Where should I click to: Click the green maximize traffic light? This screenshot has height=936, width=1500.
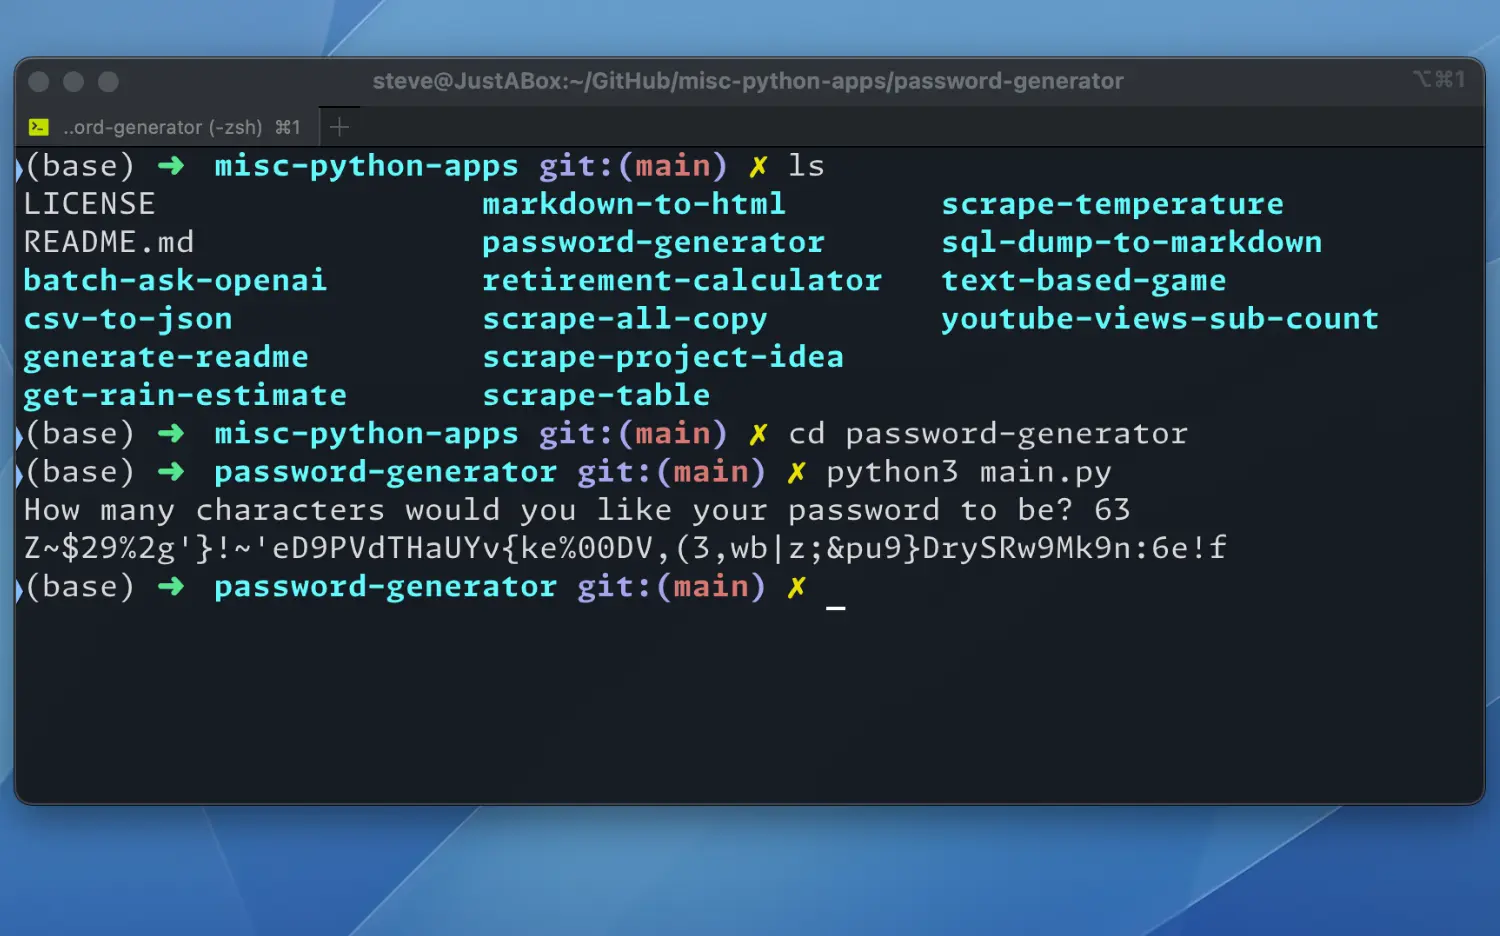[x=108, y=81]
